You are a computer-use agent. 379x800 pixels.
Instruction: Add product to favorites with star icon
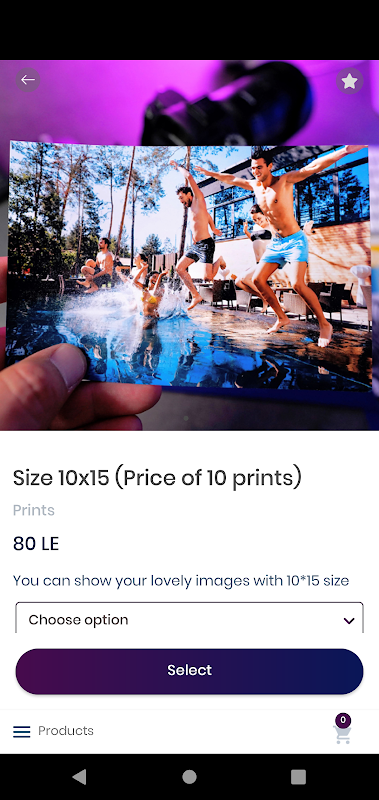(x=349, y=81)
